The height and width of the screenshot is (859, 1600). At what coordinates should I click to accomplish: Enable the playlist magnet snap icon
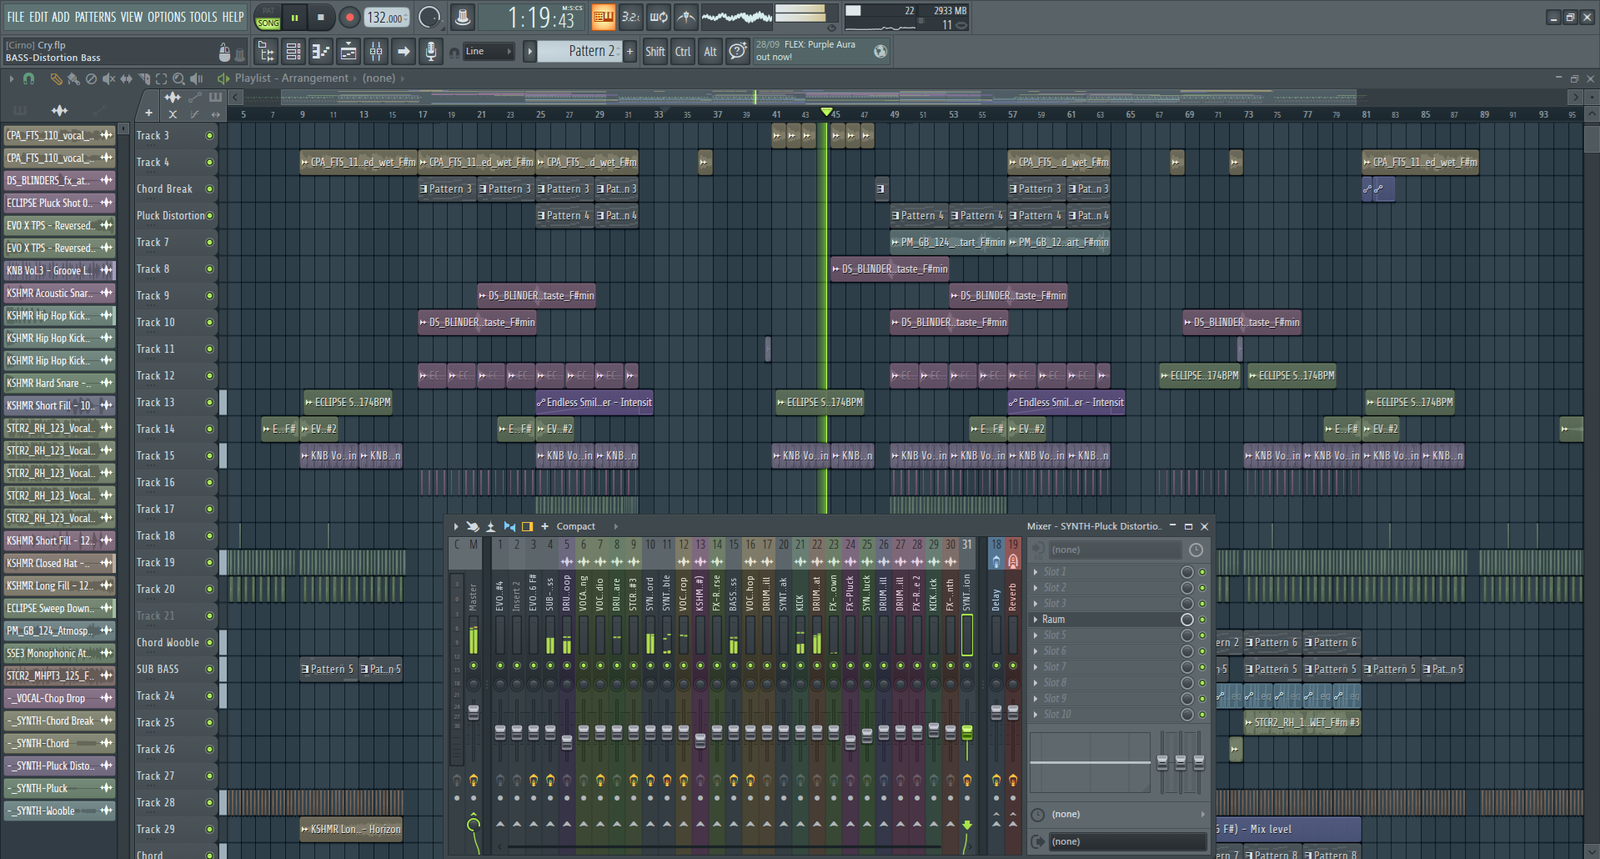pyautogui.click(x=29, y=78)
